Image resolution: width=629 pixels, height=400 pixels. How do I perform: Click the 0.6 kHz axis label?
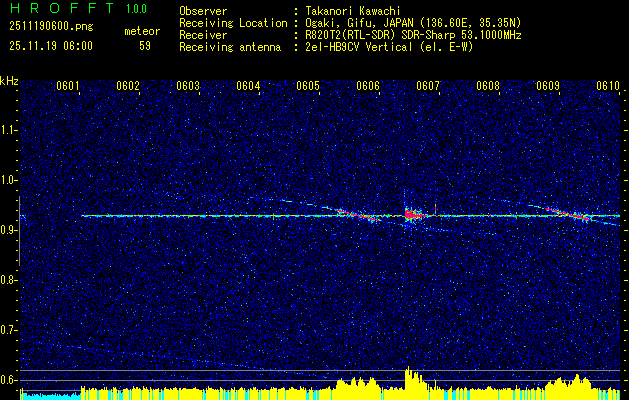pos(8,380)
